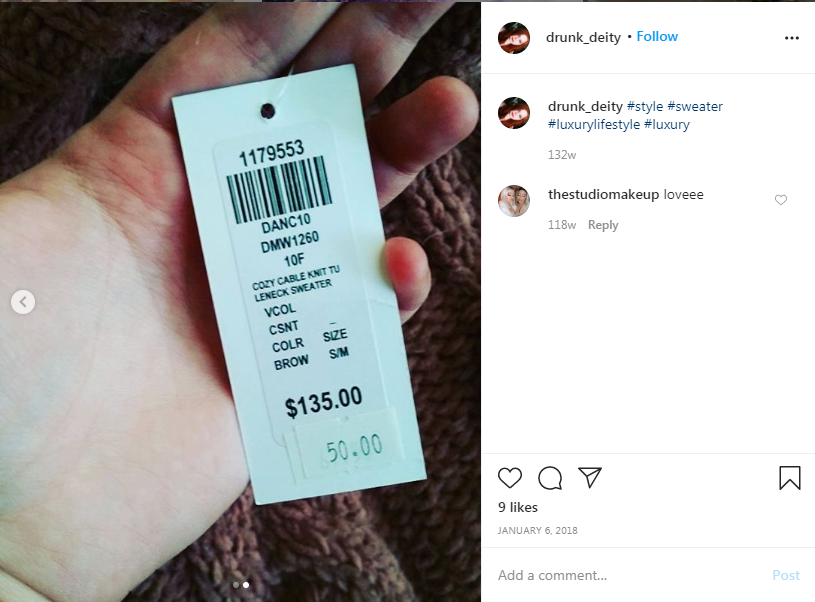This screenshot has height=602, width=815.
Task: Like the post with heart icon
Action: pos(509,478)
